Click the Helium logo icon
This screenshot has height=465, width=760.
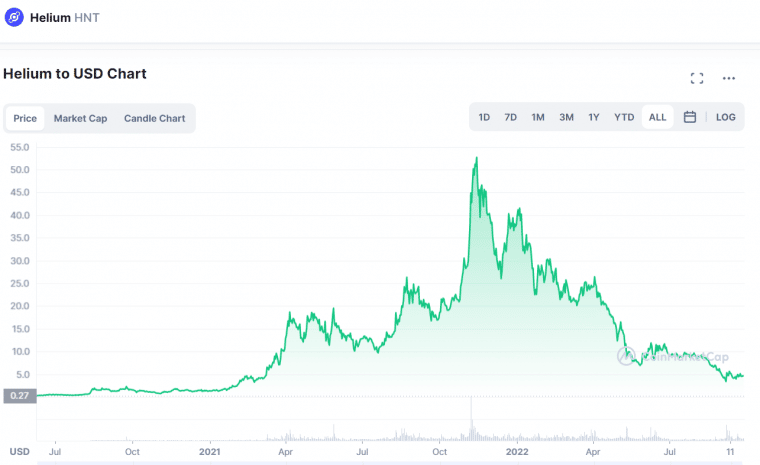(x=14, y=17)
